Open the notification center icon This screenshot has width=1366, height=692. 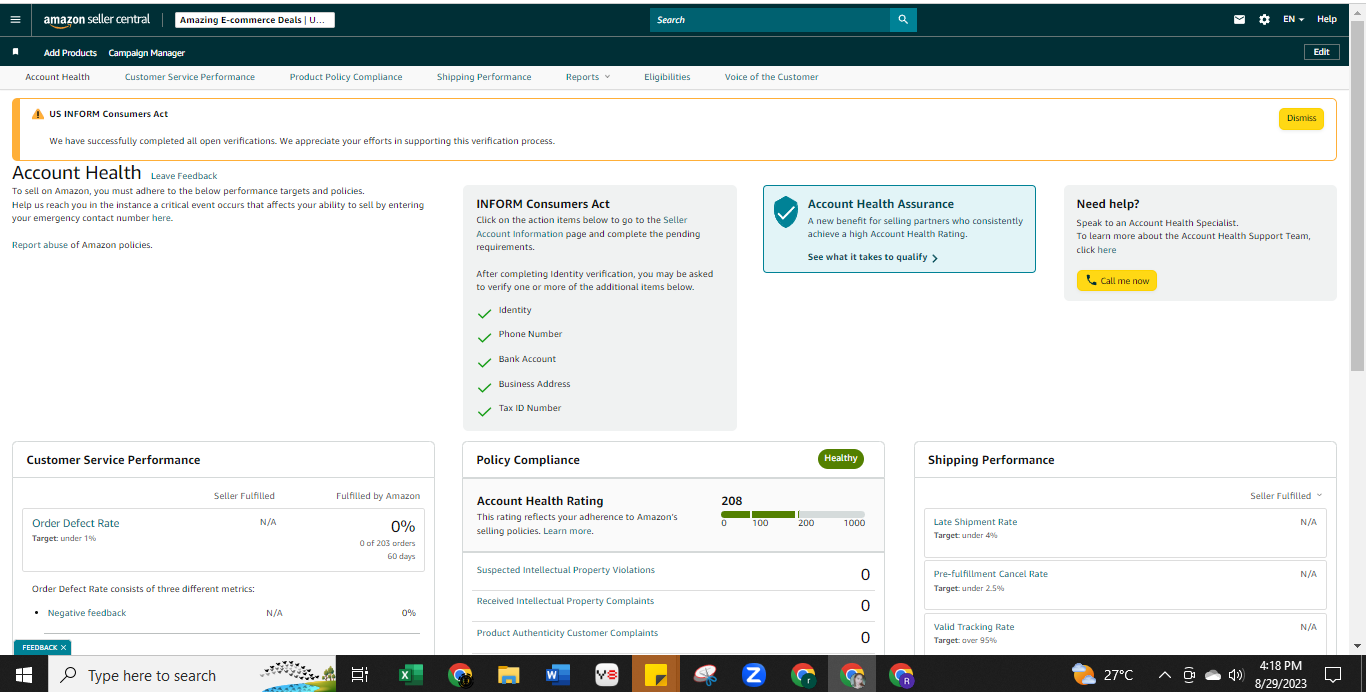tap(1332, 675)
